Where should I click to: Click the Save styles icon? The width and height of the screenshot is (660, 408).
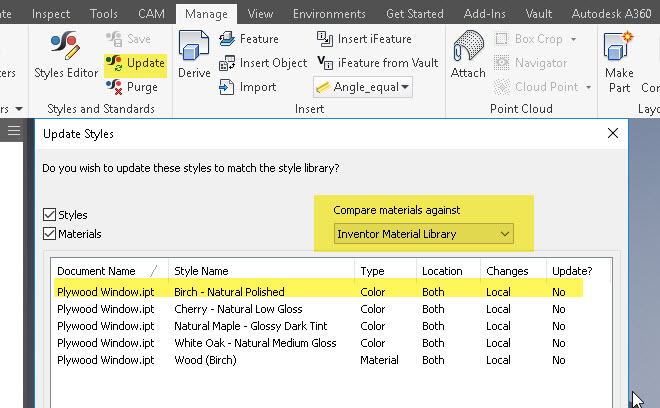coord(114,39)
